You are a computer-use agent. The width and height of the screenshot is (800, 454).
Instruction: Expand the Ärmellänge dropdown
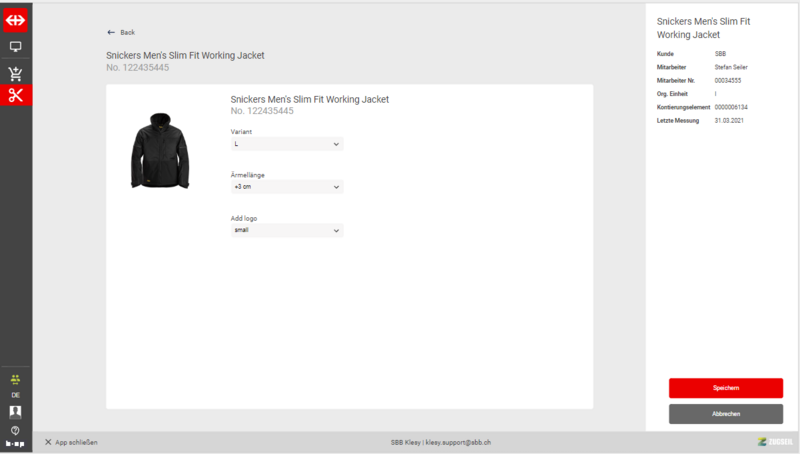(x=286, y=187)
